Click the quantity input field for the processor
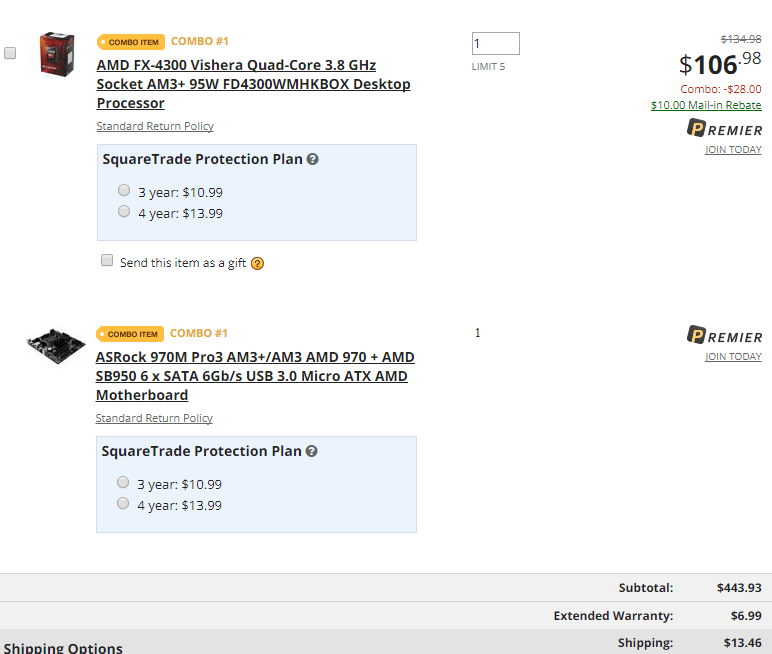 pyautogui.click(x=496, y=43)
